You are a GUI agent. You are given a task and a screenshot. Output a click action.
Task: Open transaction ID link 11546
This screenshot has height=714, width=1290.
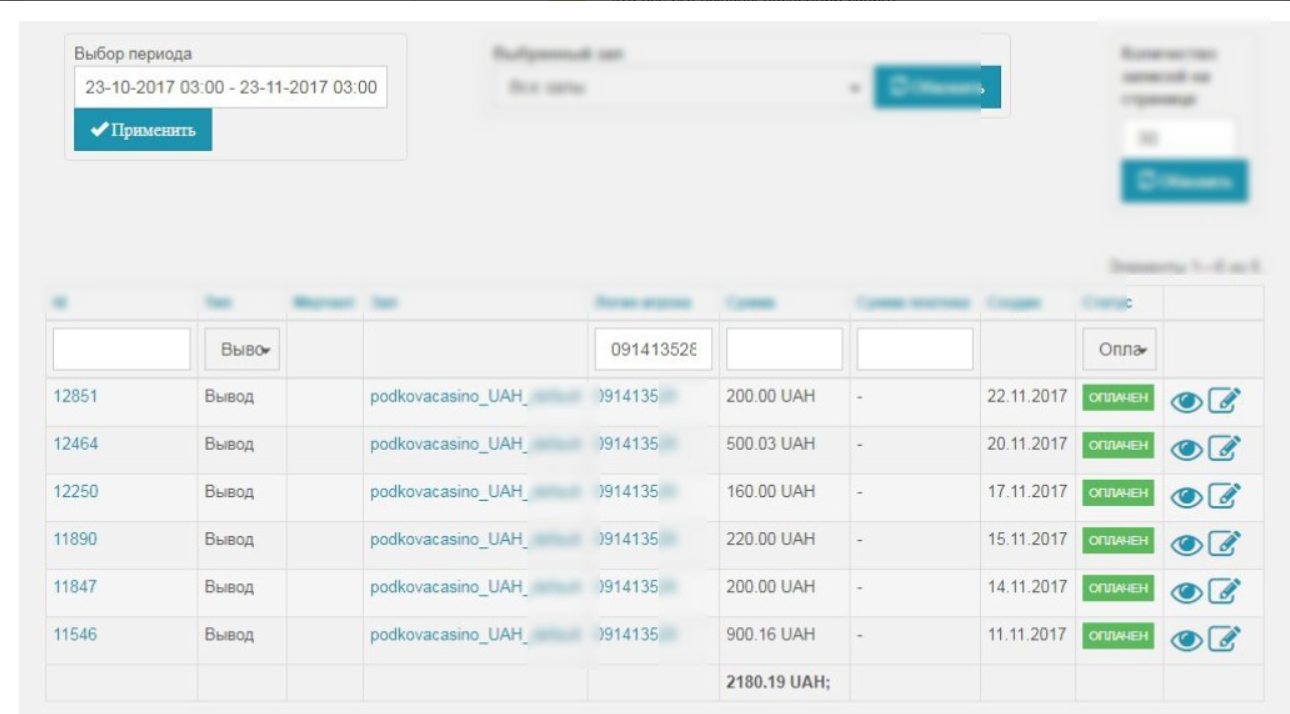[x=75, y=635]
